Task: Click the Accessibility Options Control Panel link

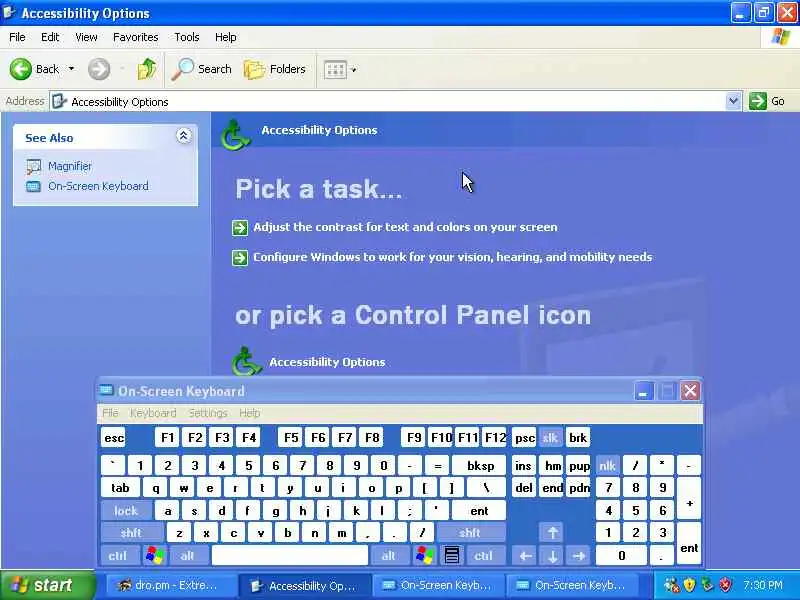Action: click(327, 362)
